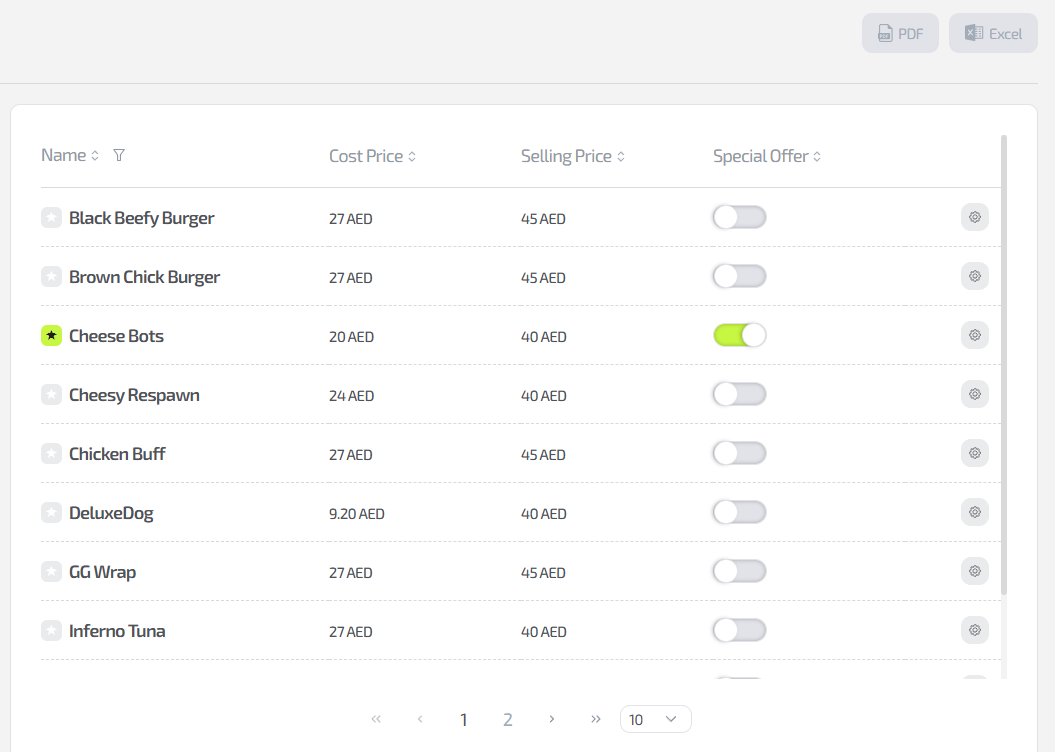Star the GG Wrap item

pos(51,572)
